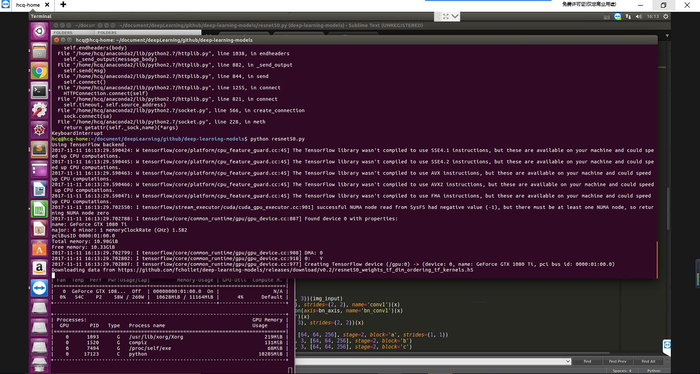
Task: Click the 'KeyboardInterrupt' line in the terminal
Action: click(77, 133)
